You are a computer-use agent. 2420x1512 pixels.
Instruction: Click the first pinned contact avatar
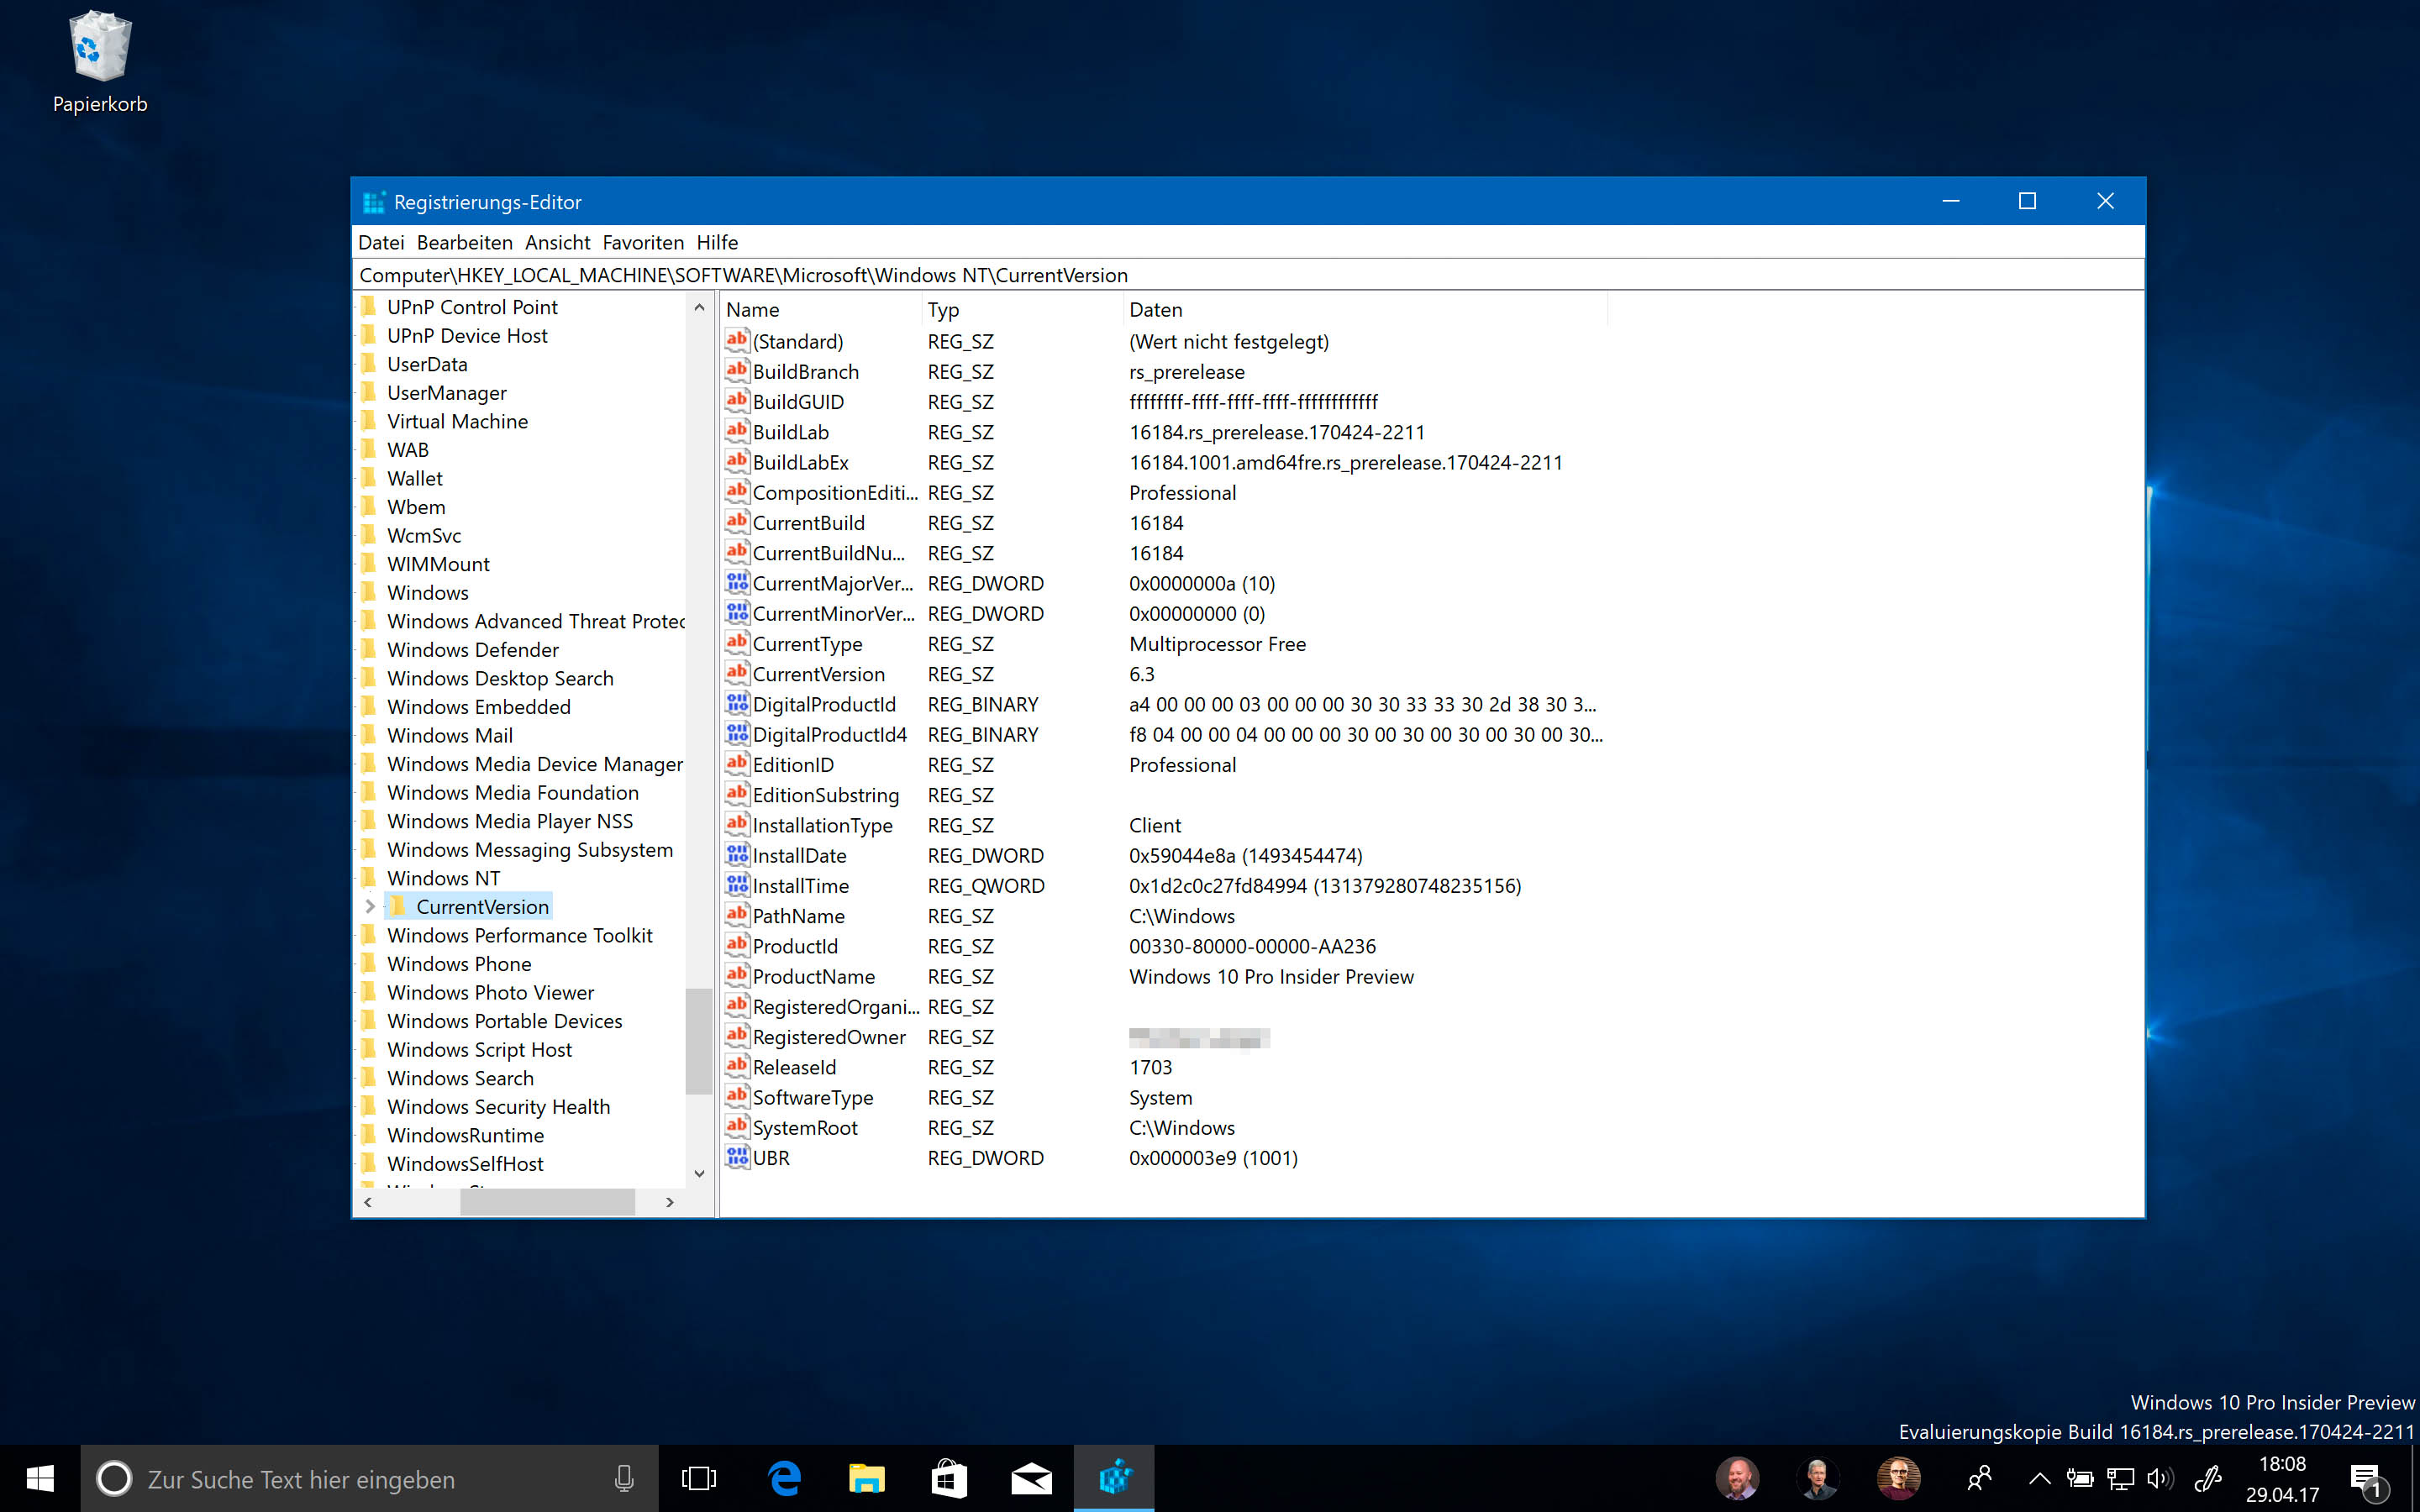tap(1737, 1478)
